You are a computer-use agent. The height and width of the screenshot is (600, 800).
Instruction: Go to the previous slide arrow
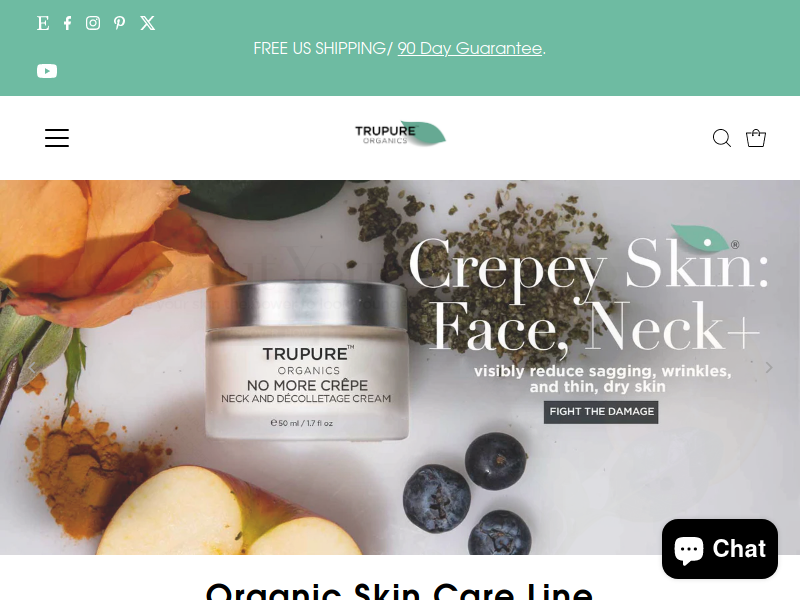pos(32,367)
